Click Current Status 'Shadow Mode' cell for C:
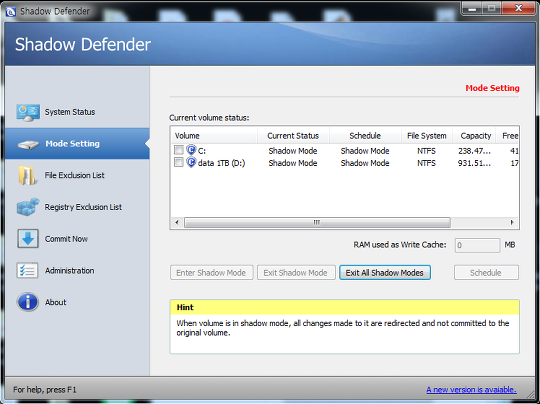Viewport: 540px width, 404px height. (293, 151)
